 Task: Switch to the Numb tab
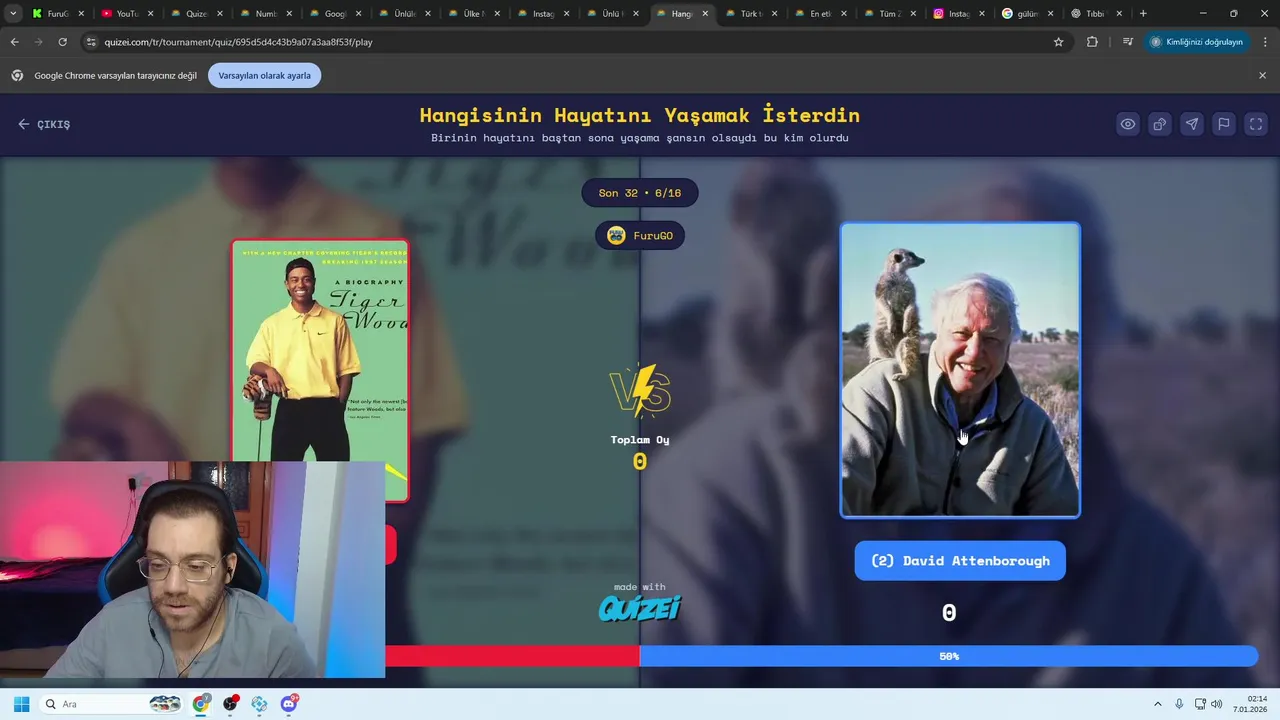[x=264, y=14]
